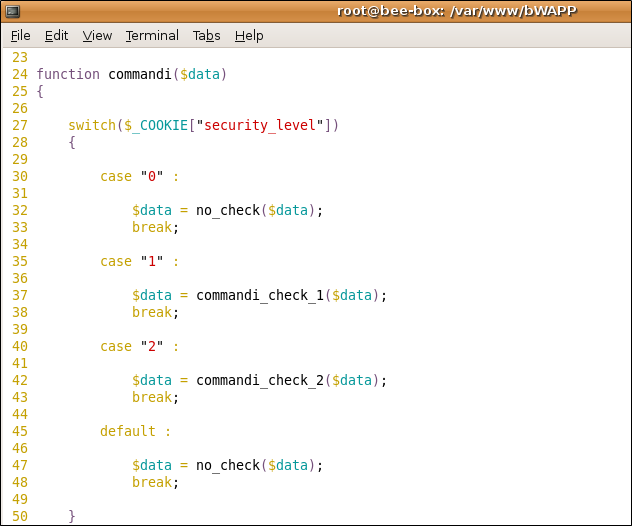Click 'no_check' call on line 47
This screenshot has width=632, height=526.
click(x=228, y=466)
